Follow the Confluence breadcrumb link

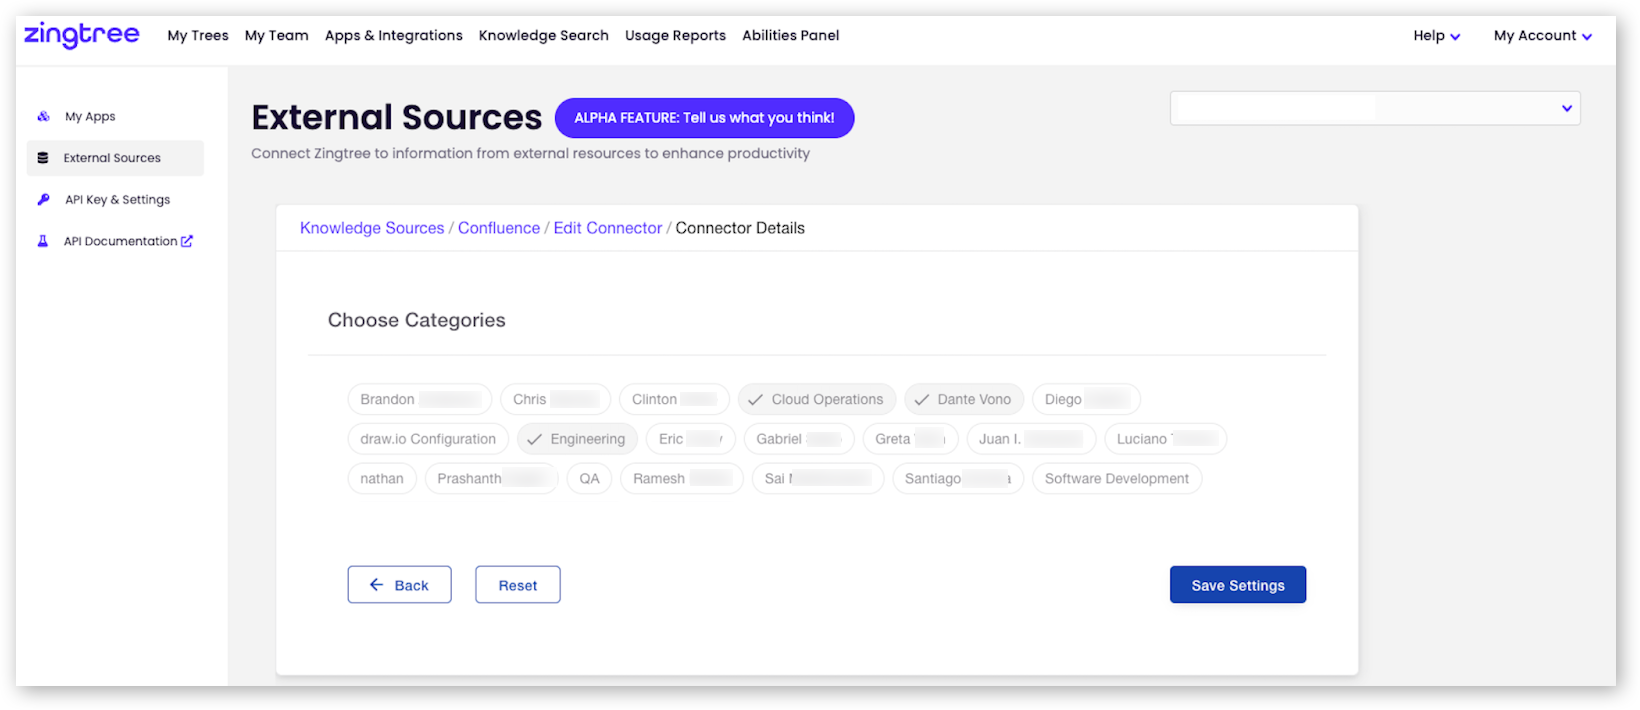click(499, 228)
